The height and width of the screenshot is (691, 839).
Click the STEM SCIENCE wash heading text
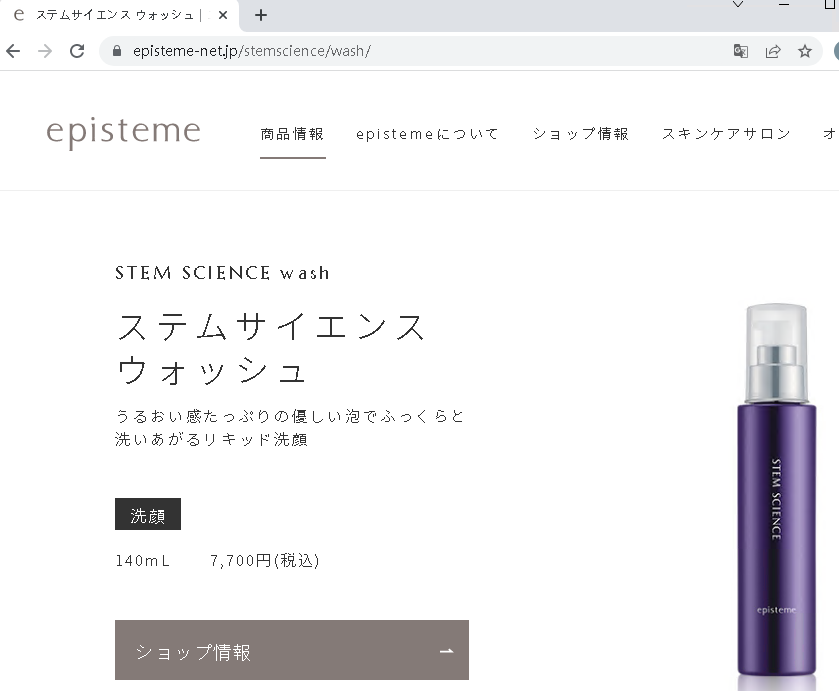222,273
